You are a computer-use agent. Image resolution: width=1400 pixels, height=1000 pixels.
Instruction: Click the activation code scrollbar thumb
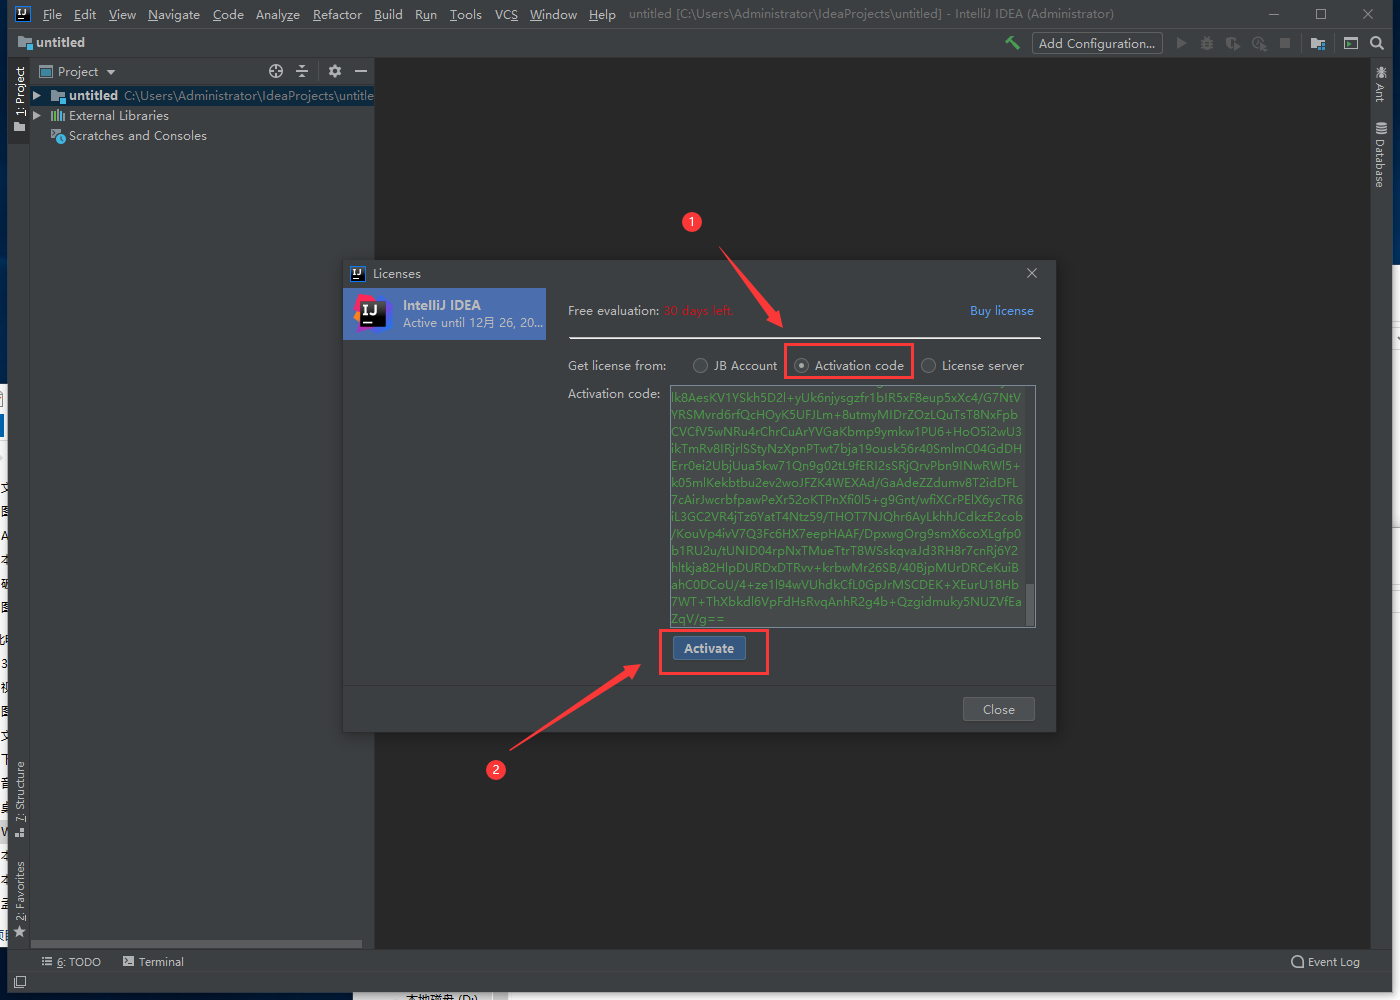1030,603
